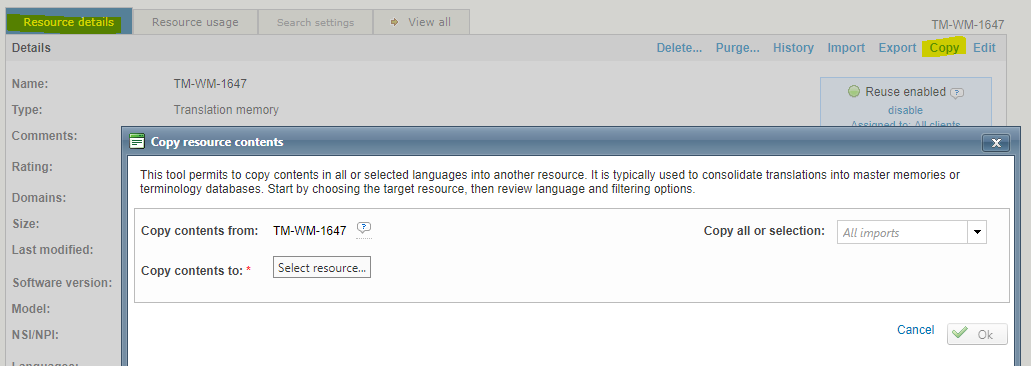Open the Copy all or selection dropdown arrow
Viewport: 1031px width, 366px height.
(x=976, y=232)
